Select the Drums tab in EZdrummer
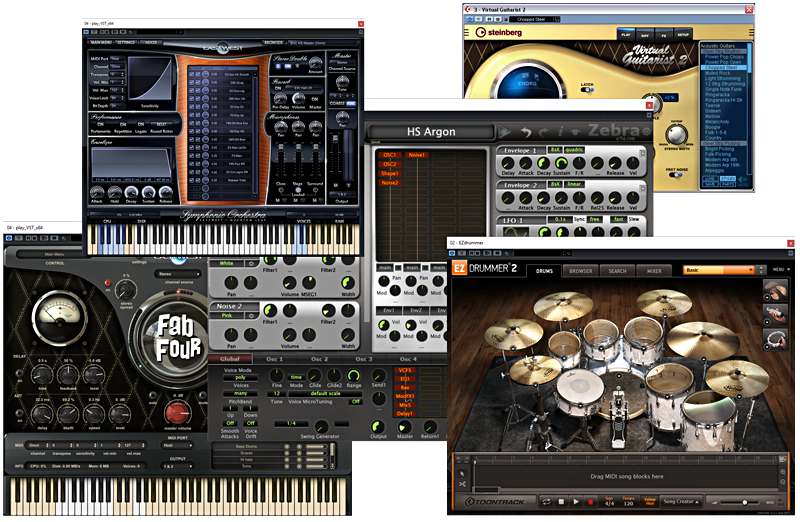The image size is (800, 522). click(x=544, y=271)
